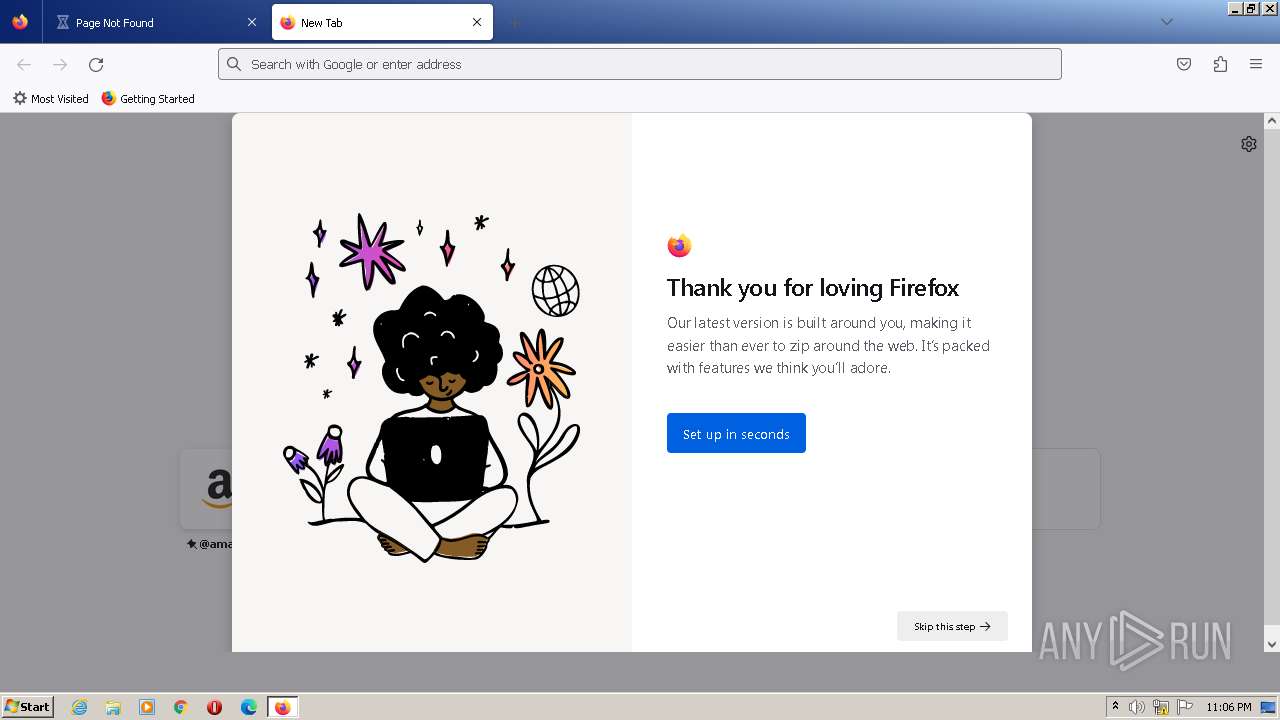Click the Set up in seconds button

pos(736,433)
